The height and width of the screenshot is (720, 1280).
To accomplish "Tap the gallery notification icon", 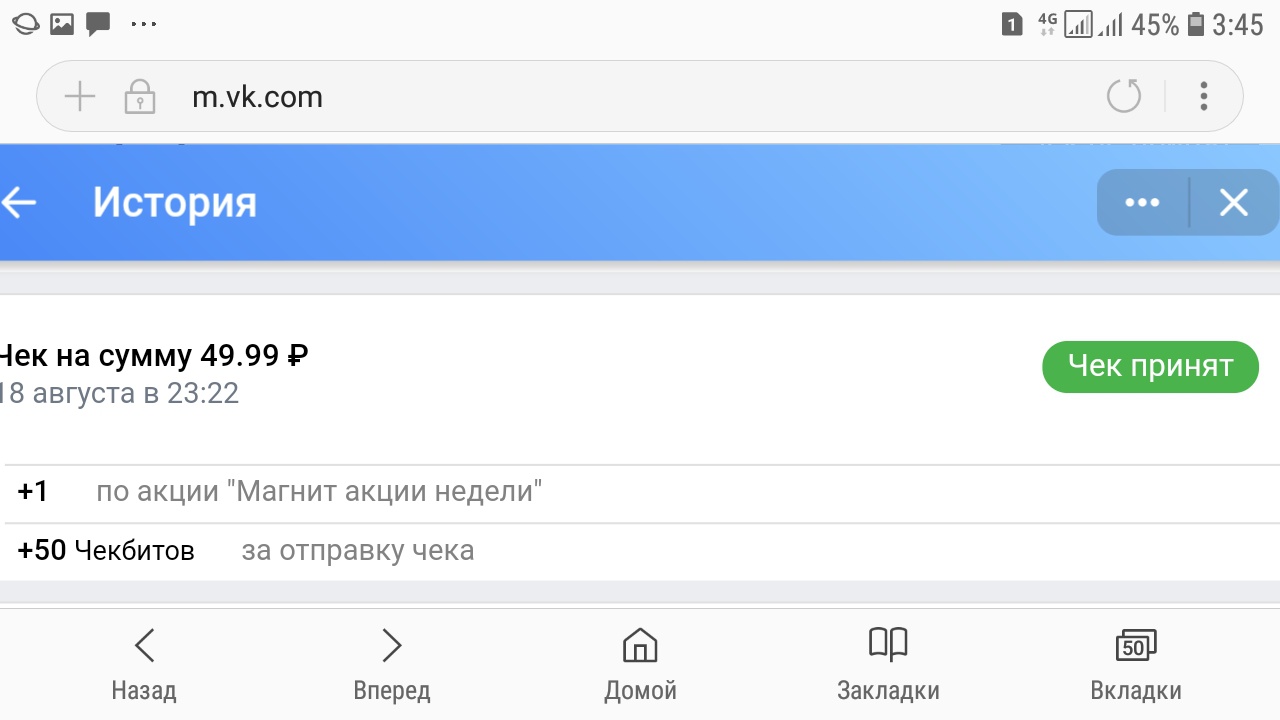I will click(62, 24).
